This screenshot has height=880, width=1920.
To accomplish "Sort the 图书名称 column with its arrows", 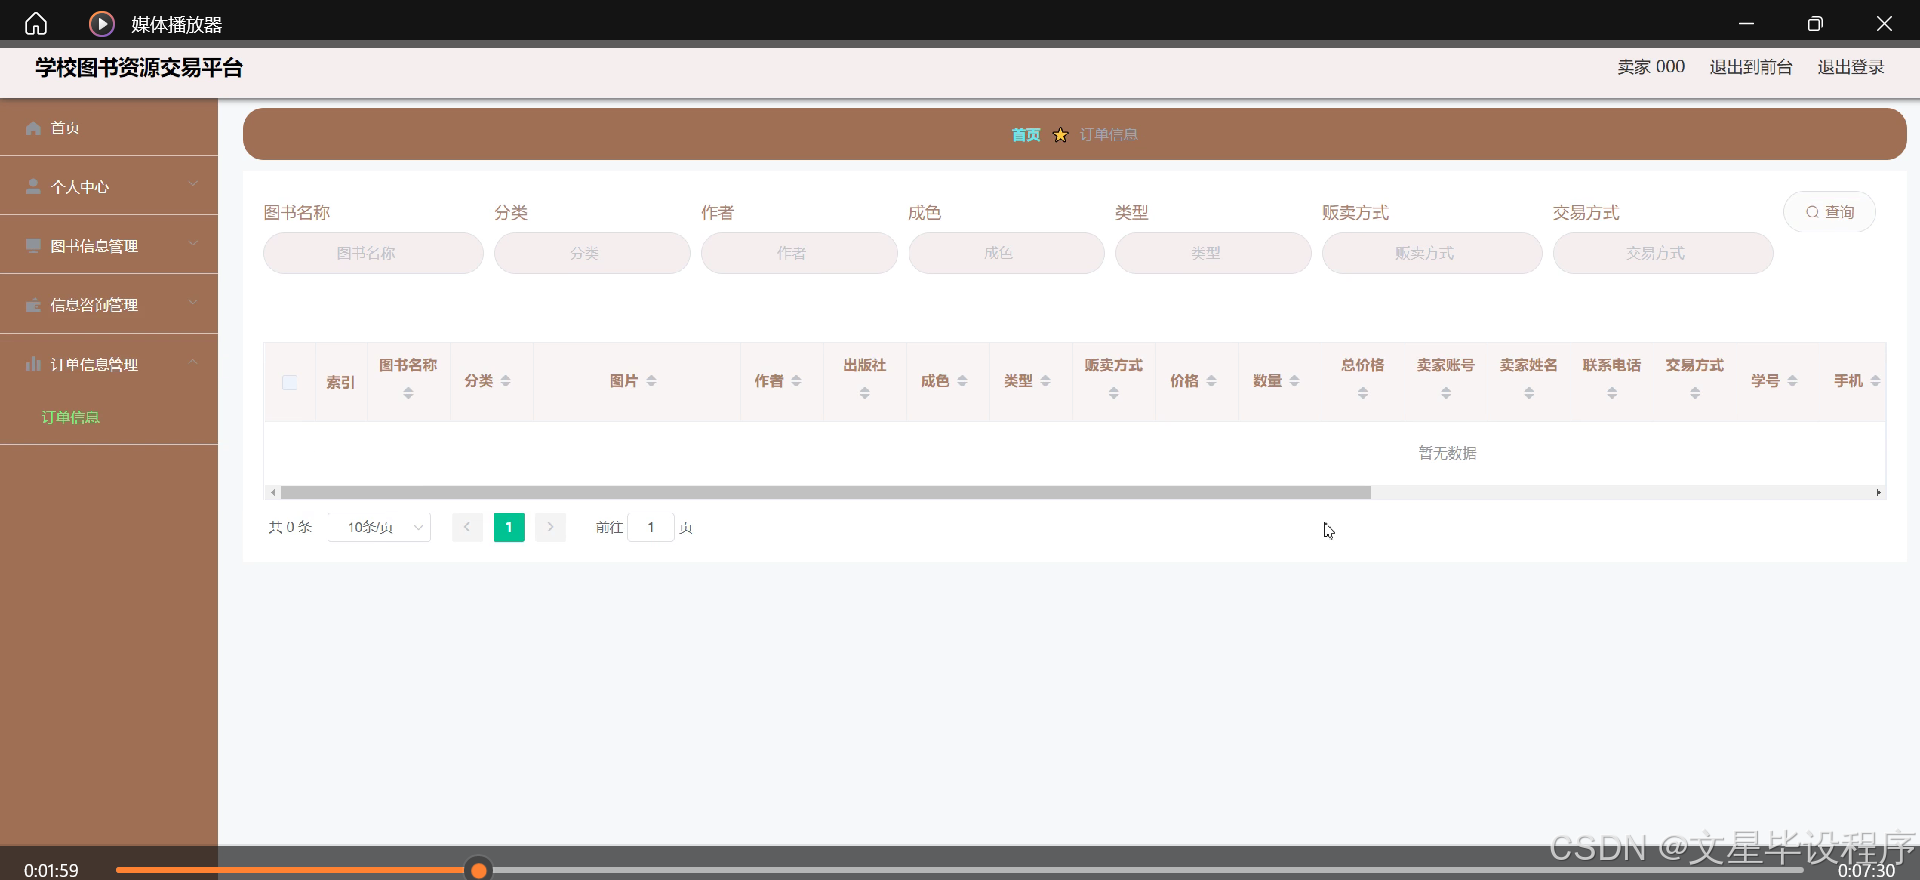I will click(408, 393).
